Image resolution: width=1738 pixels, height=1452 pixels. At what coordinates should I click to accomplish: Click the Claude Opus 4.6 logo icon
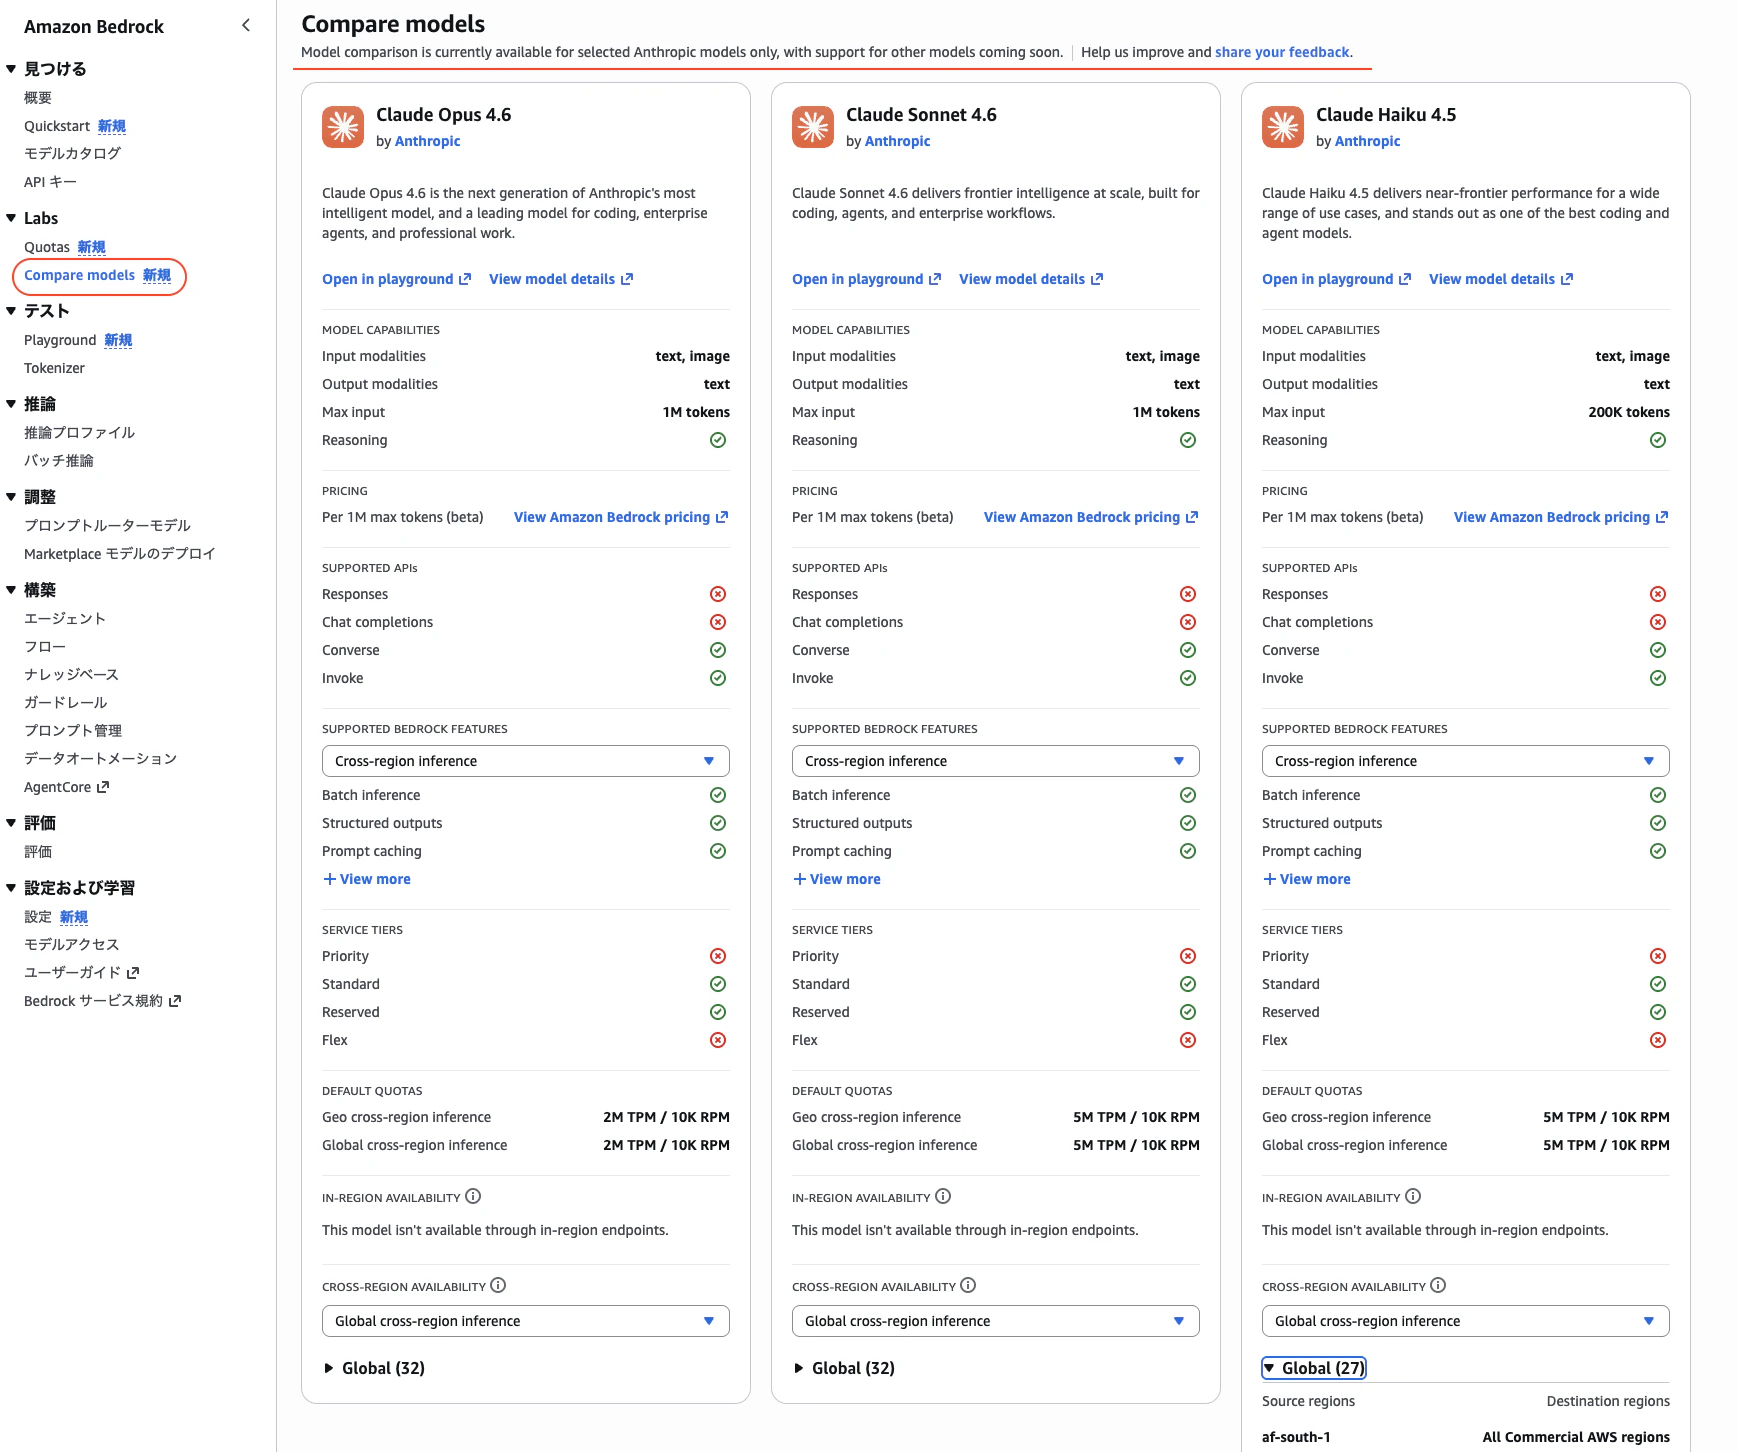click(x=343, y=127)
